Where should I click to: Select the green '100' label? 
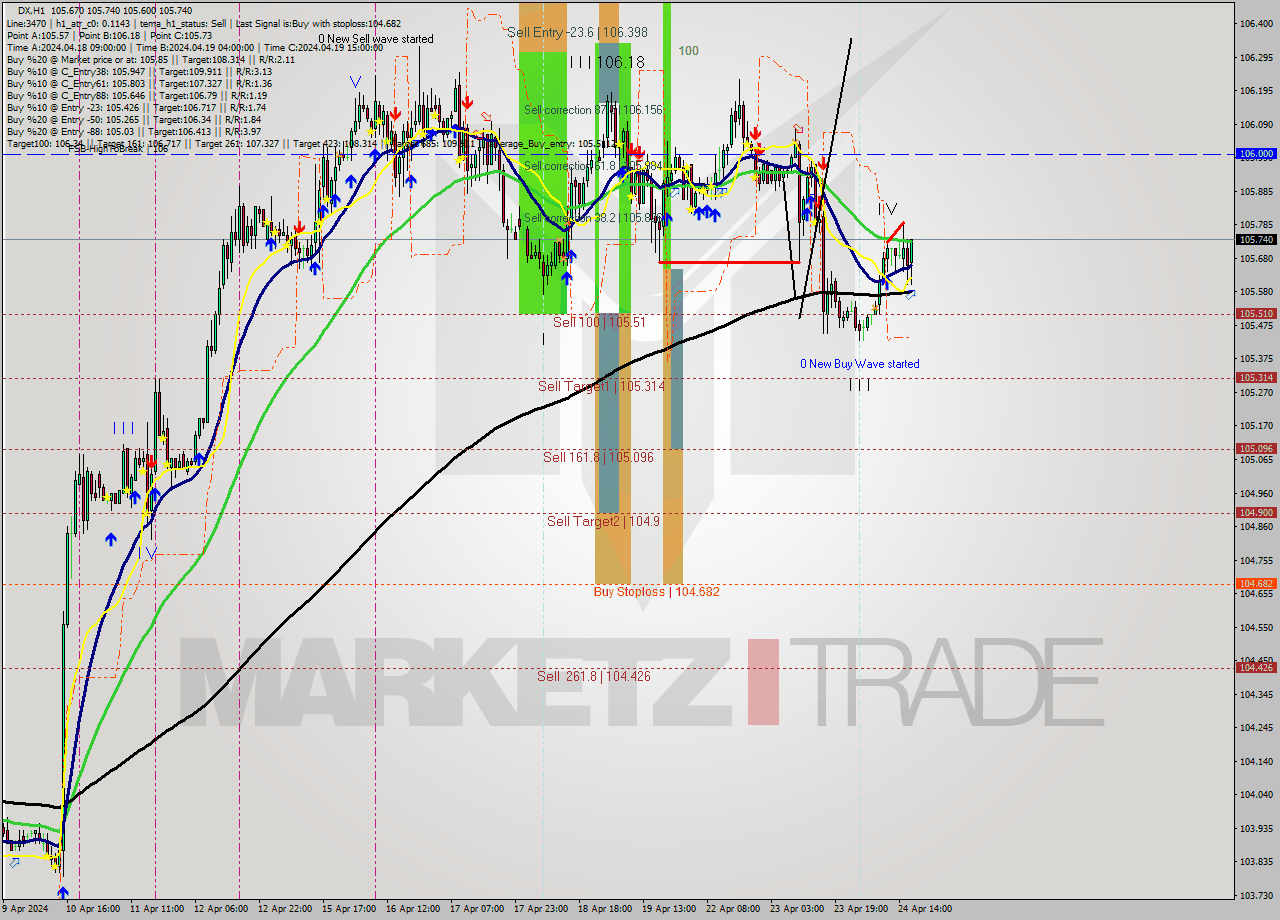(688, 50)
